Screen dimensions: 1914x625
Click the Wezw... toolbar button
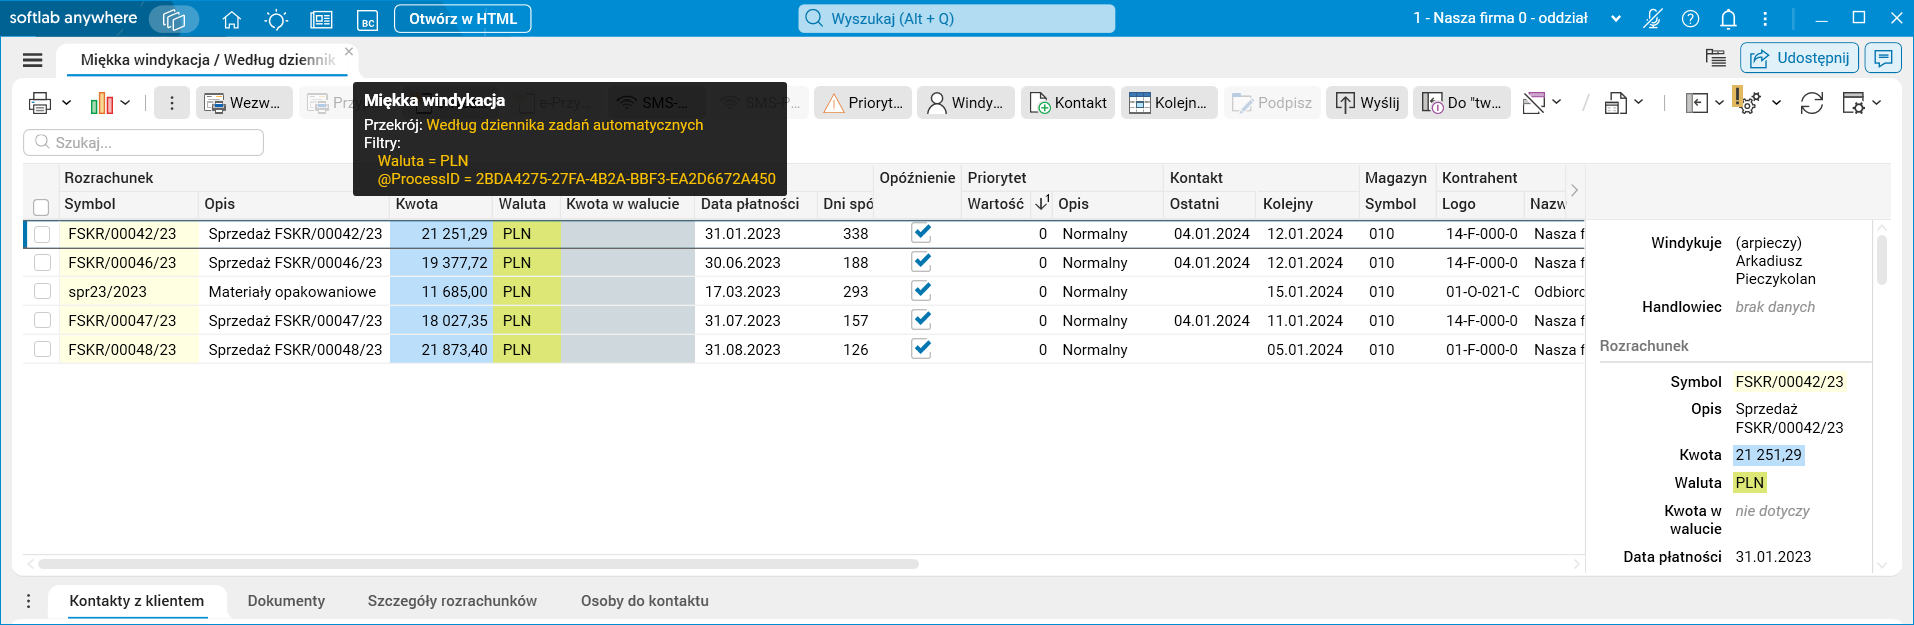click(x=244, y=102)
